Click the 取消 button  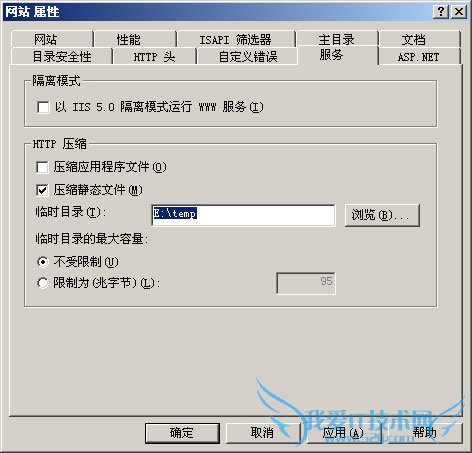263,433
